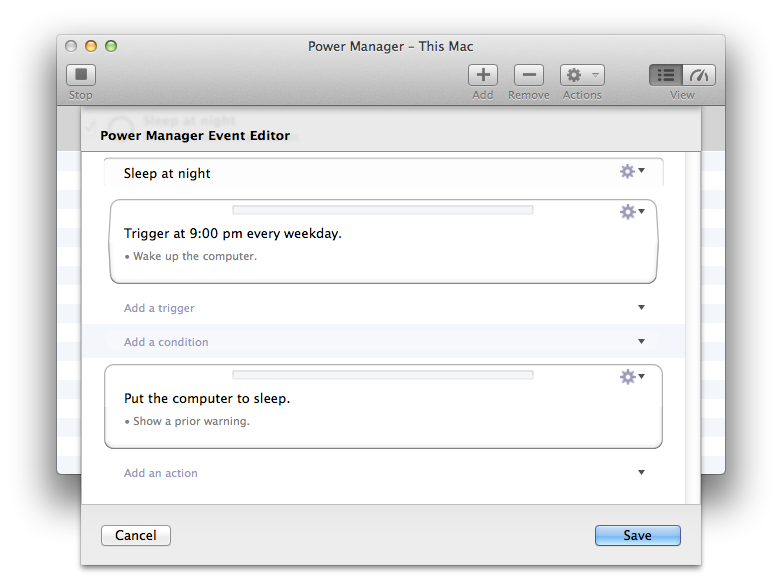Viewport: 782px width, 576px height.
Task: Expand the Add a condition dropdown arrow
Action: pos(641,341)
